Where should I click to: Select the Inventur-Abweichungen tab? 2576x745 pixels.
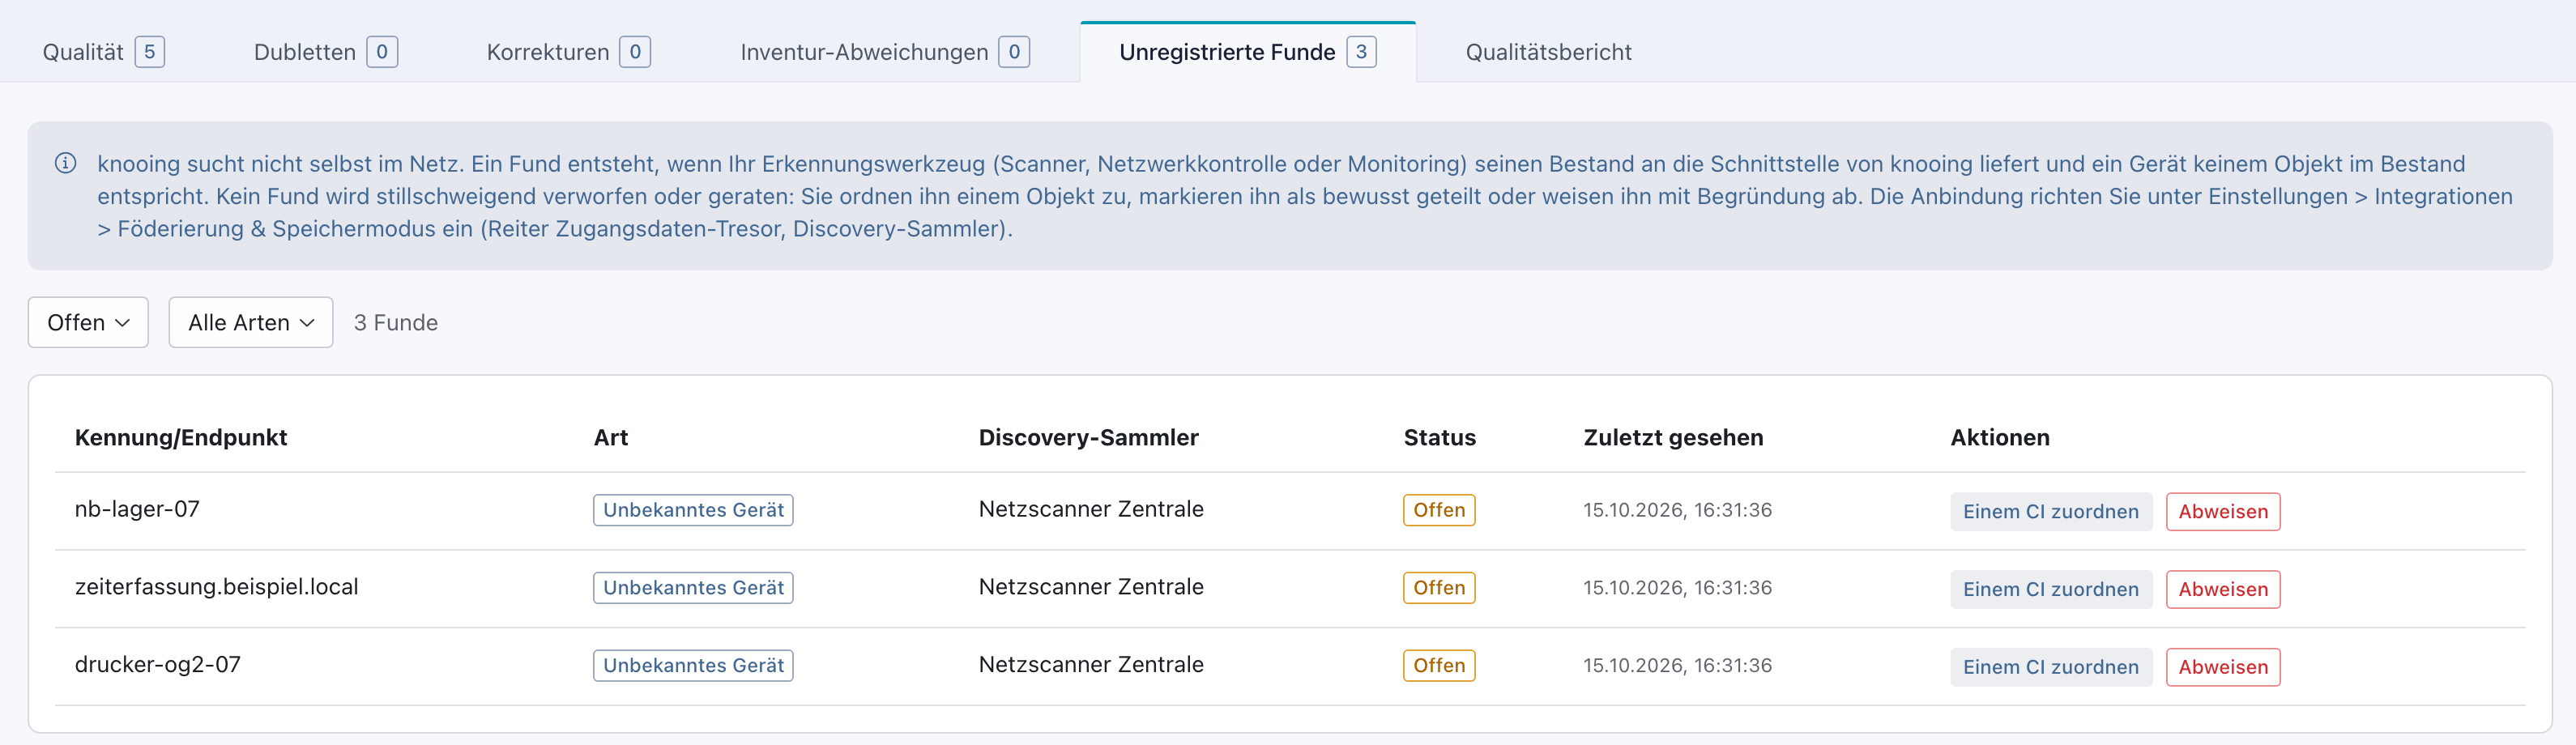point(884,52)
